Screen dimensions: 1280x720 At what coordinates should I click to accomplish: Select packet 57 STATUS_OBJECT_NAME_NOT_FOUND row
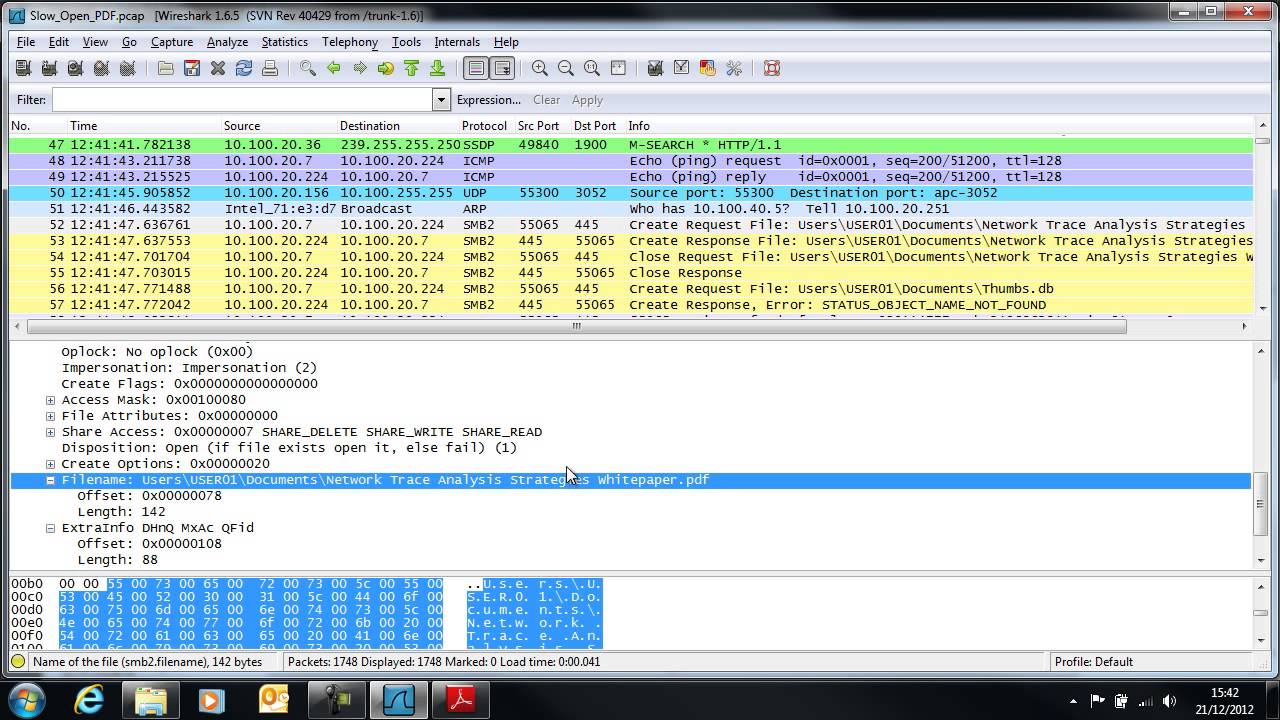pyautogui.click(x=632, y=305)
